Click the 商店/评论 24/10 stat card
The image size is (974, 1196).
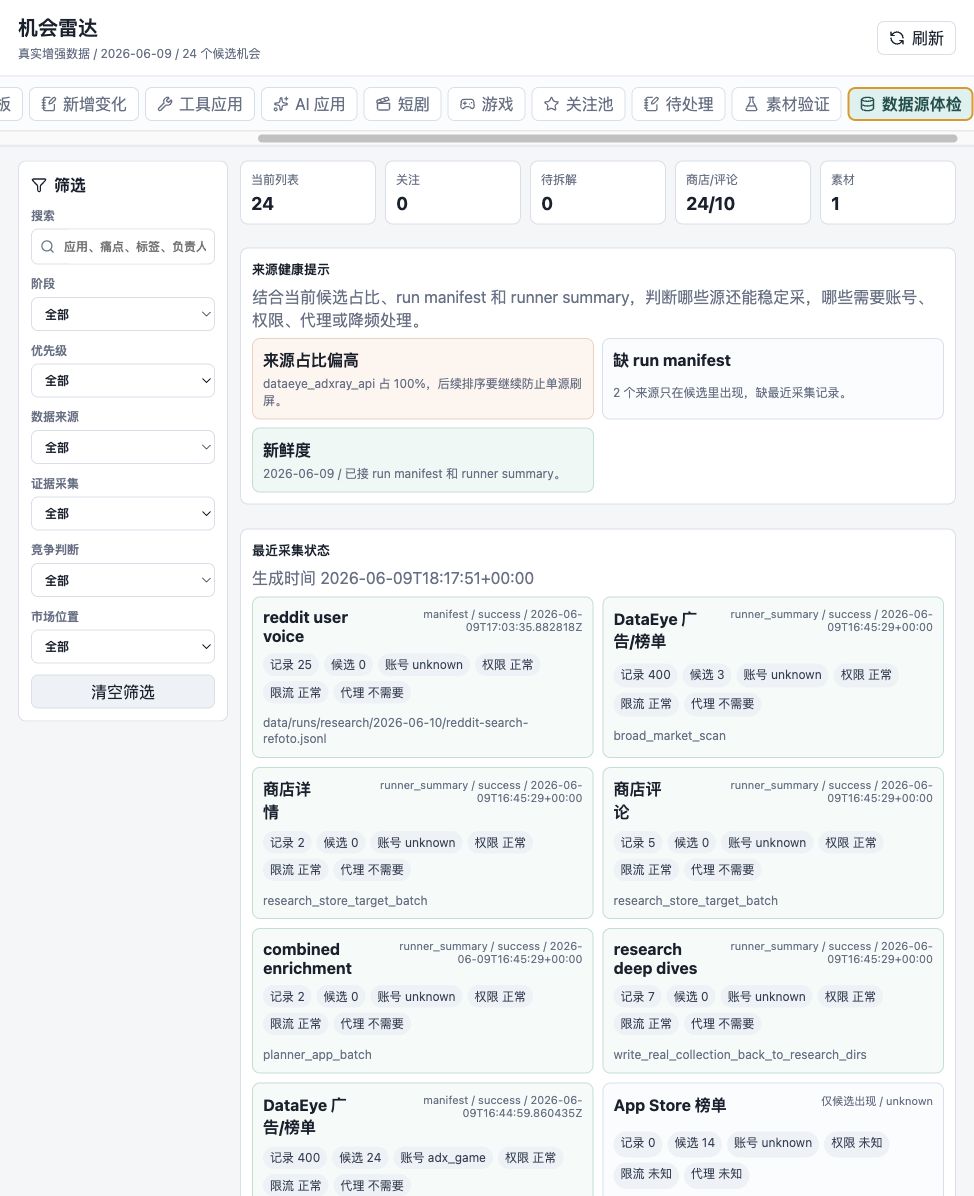pos(743,192)
